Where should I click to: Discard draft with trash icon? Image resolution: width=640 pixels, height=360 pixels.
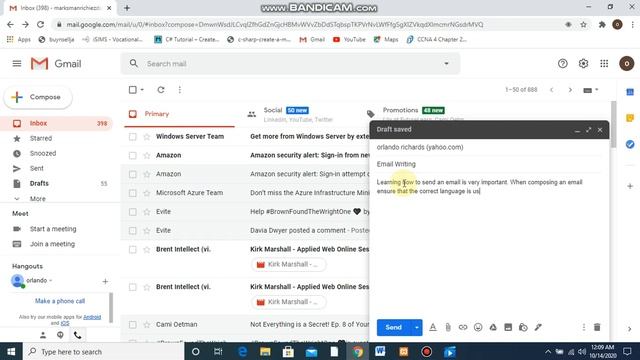tap(597, 327)
